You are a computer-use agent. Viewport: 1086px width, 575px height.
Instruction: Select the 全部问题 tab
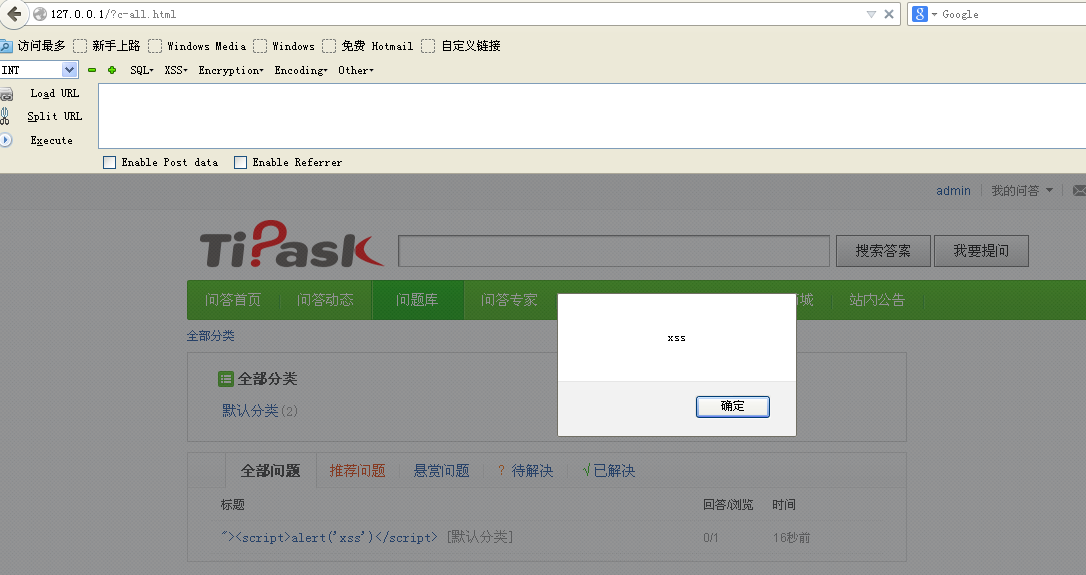pos(270,471)
